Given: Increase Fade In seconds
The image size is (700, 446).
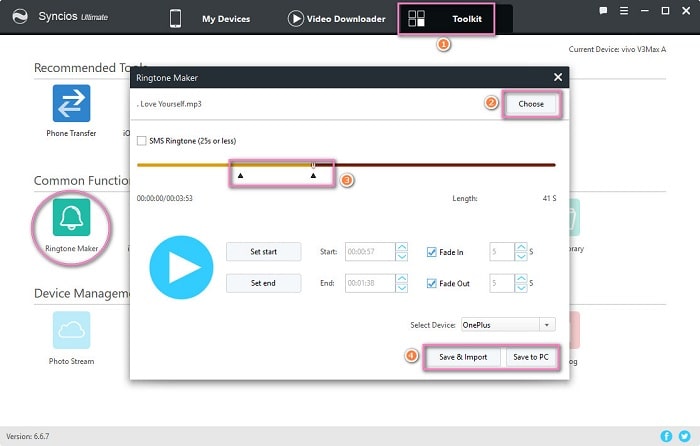Looking at the screenshot, I should [x=521, y=247].
